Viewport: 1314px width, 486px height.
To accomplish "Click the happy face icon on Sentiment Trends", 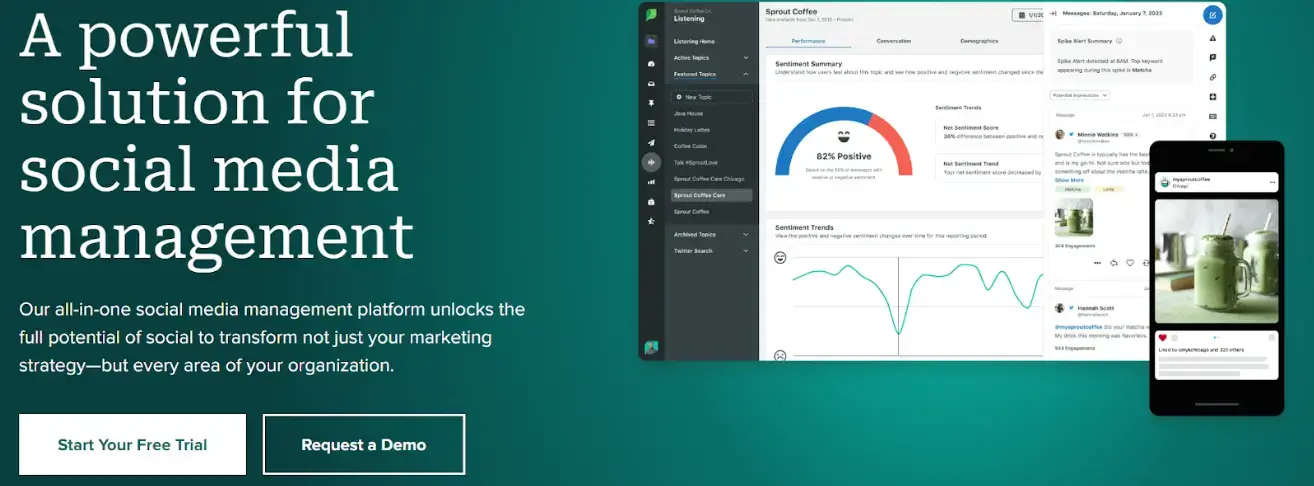I will 780,258.
